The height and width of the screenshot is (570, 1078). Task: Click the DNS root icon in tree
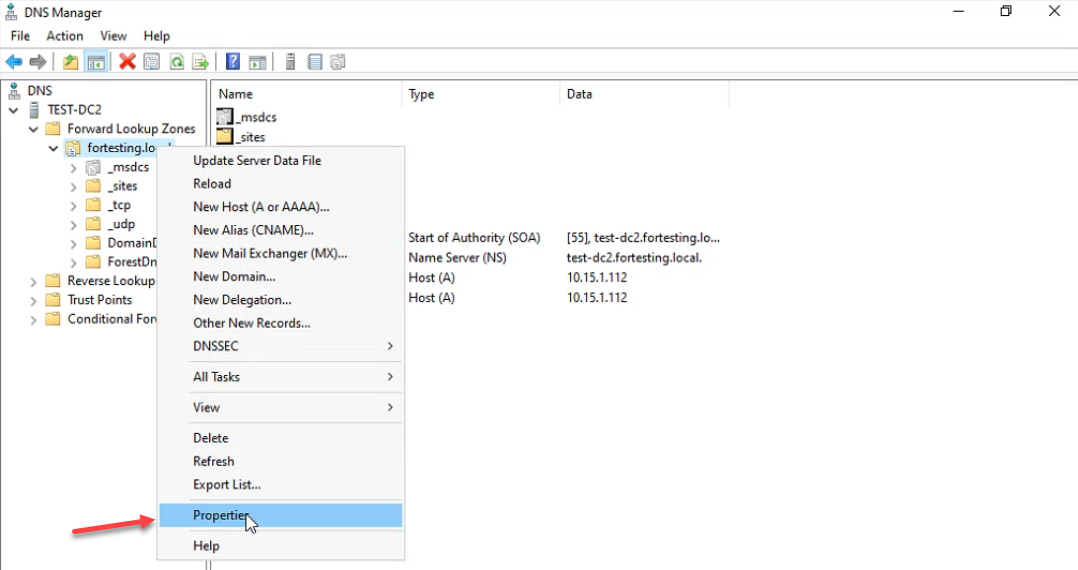pos(14,90)
